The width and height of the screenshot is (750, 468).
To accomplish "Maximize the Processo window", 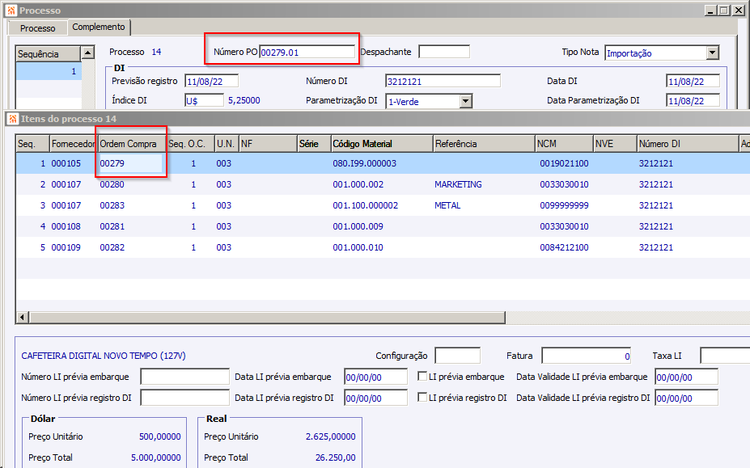I will pyautogui.click(x=725, y=9).
